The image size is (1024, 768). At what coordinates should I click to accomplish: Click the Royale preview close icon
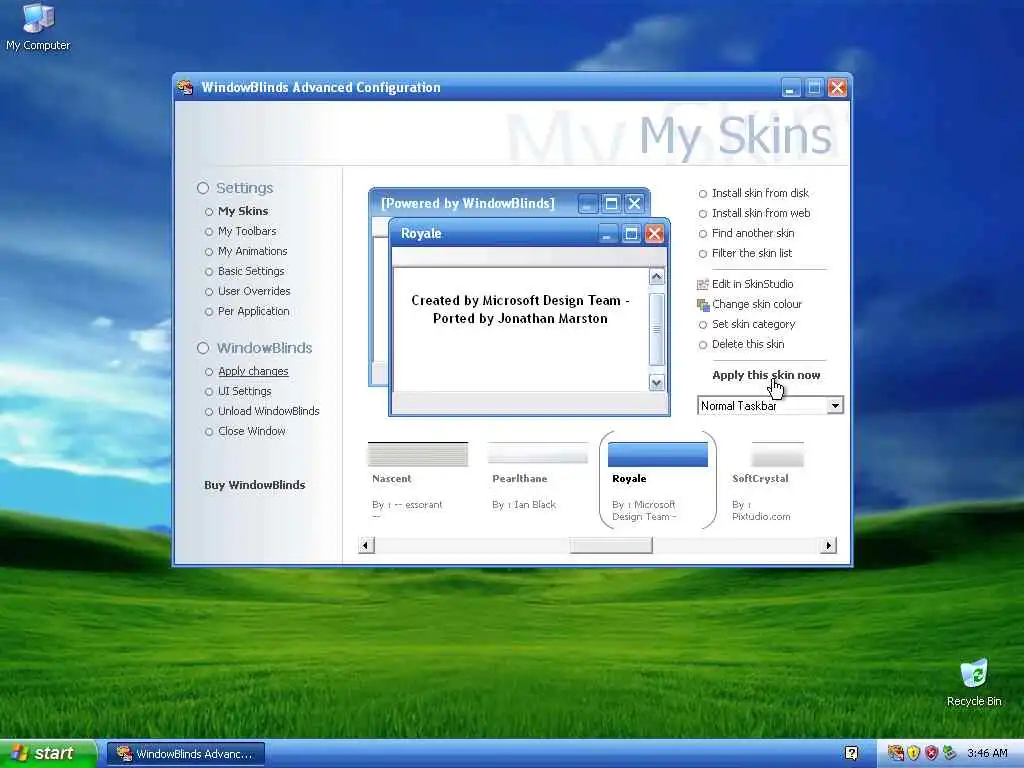[x=654, y=234]
